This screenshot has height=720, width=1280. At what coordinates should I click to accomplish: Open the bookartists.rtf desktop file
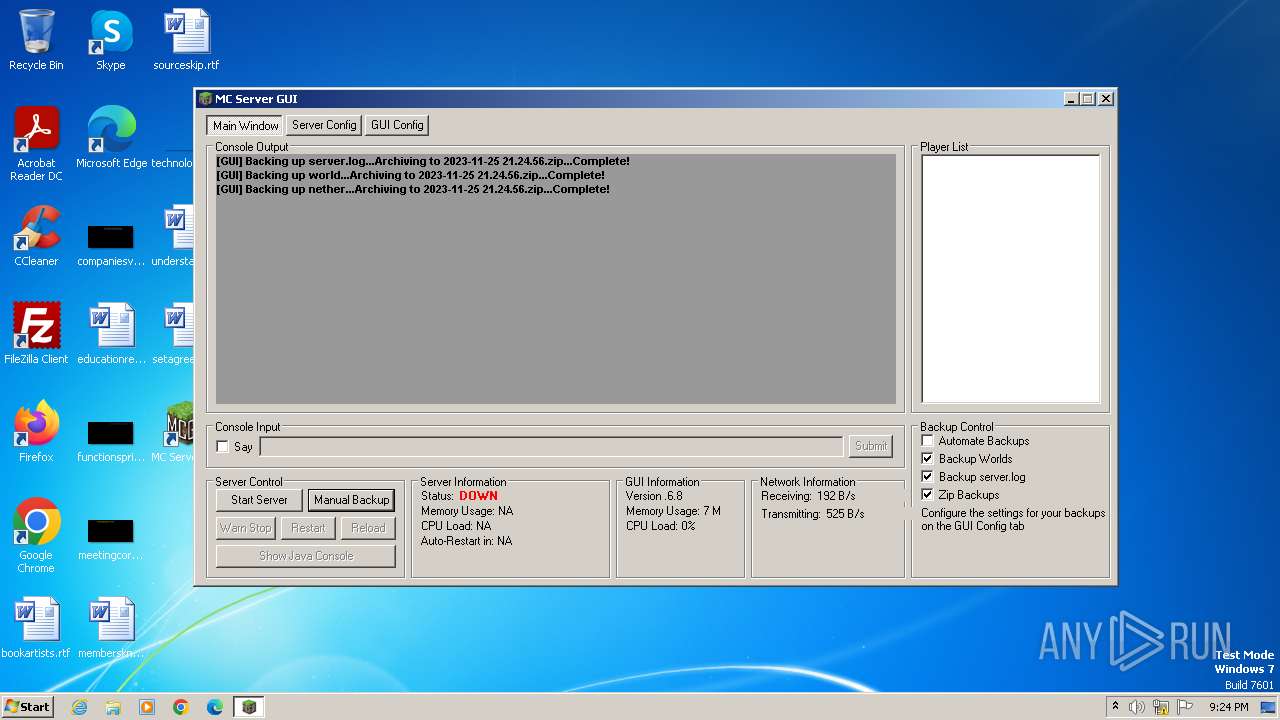36,628
